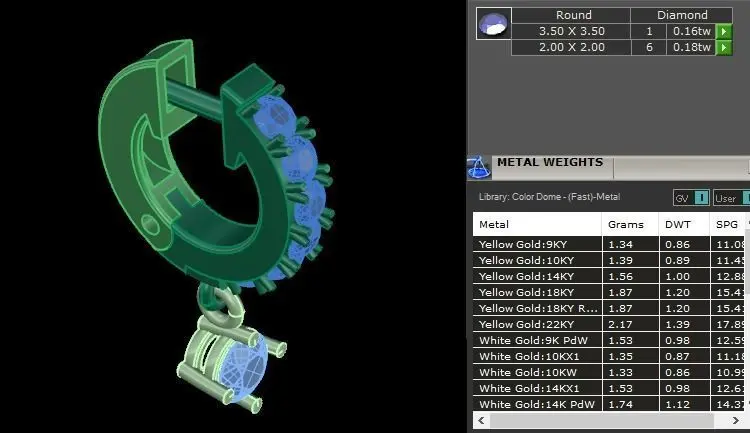Select the White Gold:10KX1 row
This screenshot has width=750, height=433.
609,356
